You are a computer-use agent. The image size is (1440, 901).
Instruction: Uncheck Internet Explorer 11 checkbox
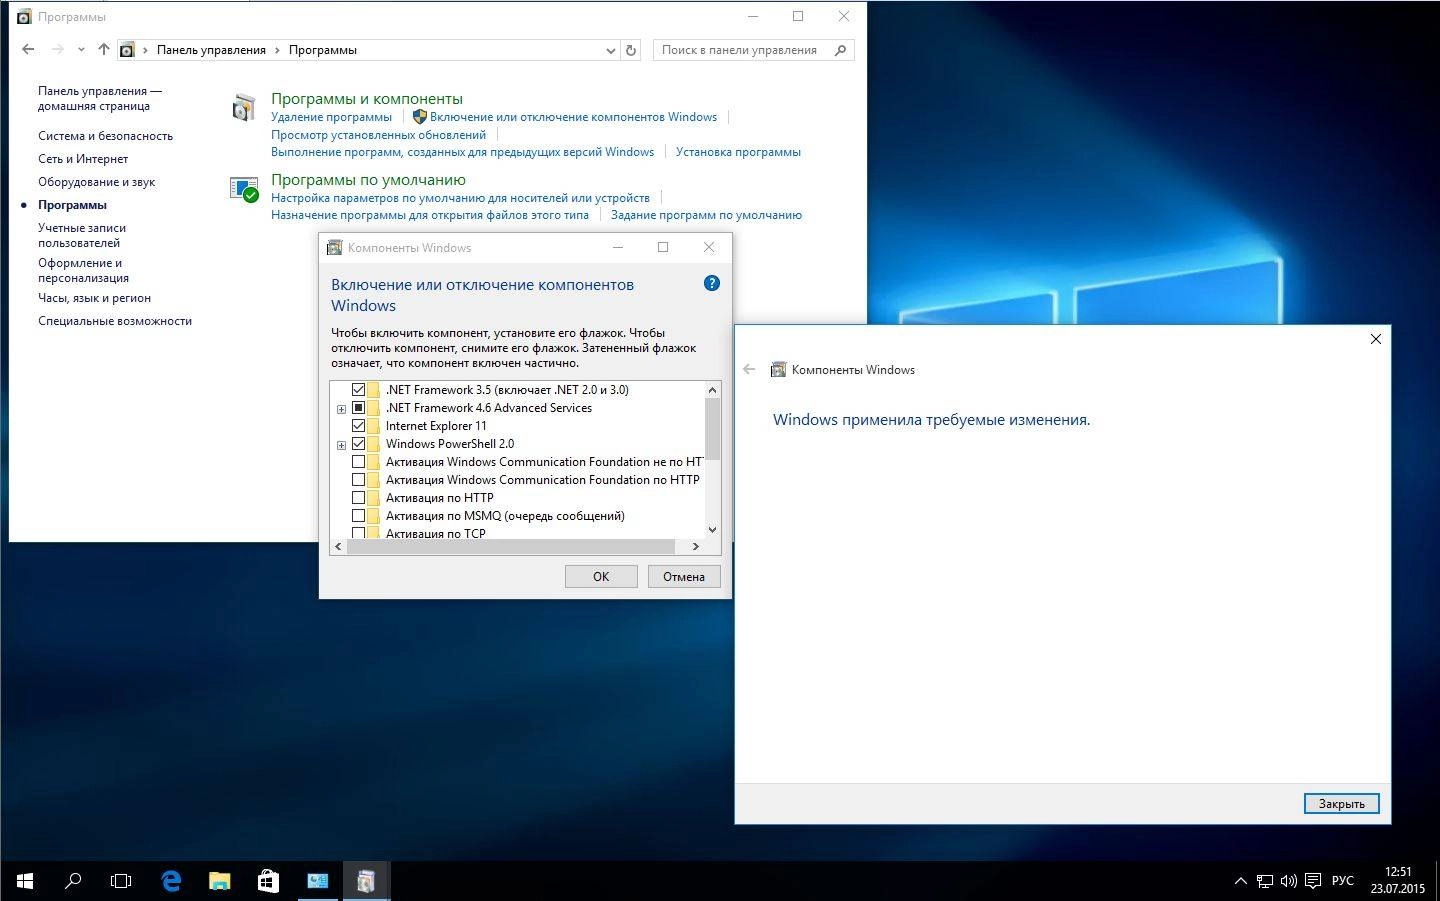(x=358, y=426)
